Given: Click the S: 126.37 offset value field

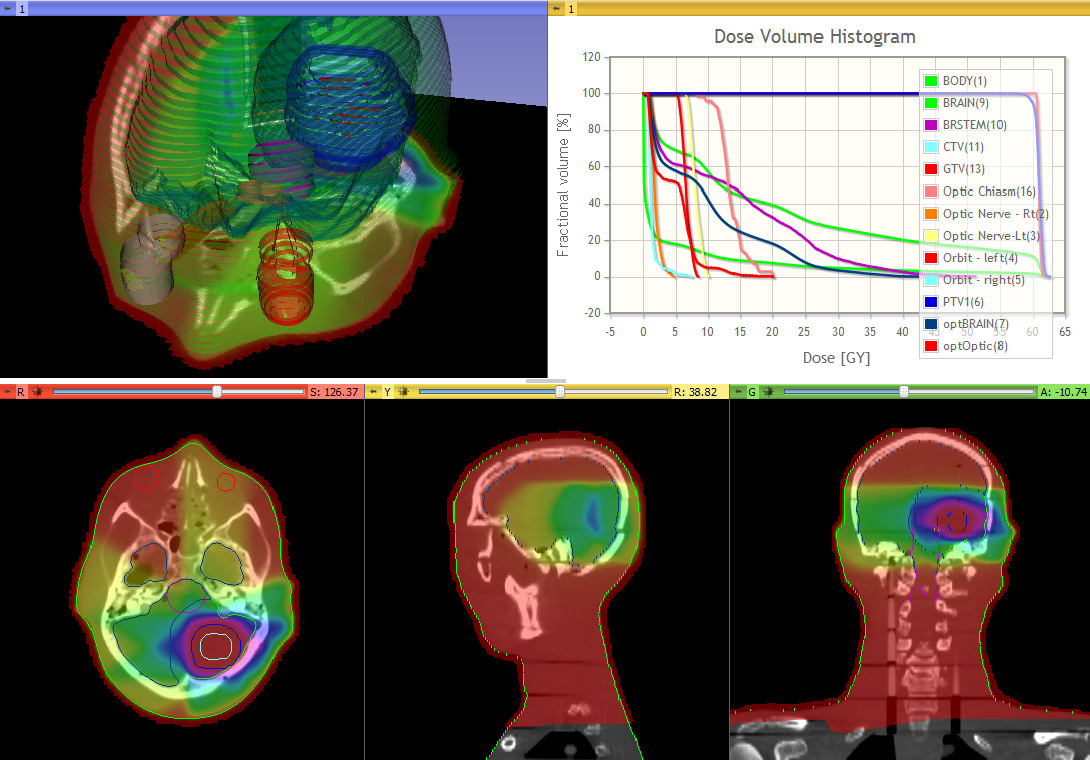Looking at the screenshot, I should click(335, 392).
